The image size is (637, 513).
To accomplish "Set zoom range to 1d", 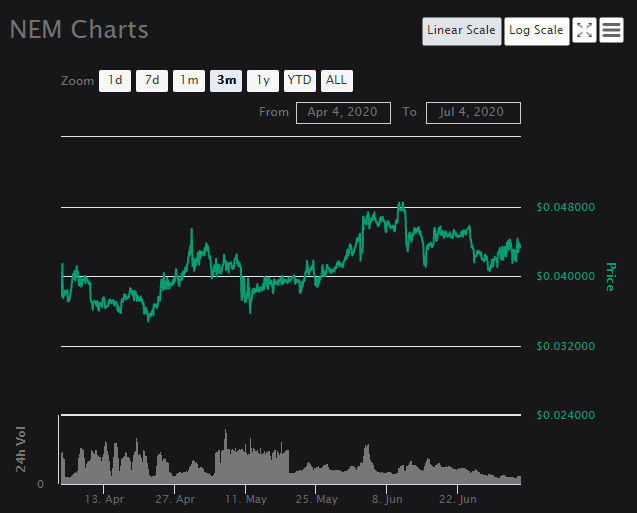I will [115, 81].
